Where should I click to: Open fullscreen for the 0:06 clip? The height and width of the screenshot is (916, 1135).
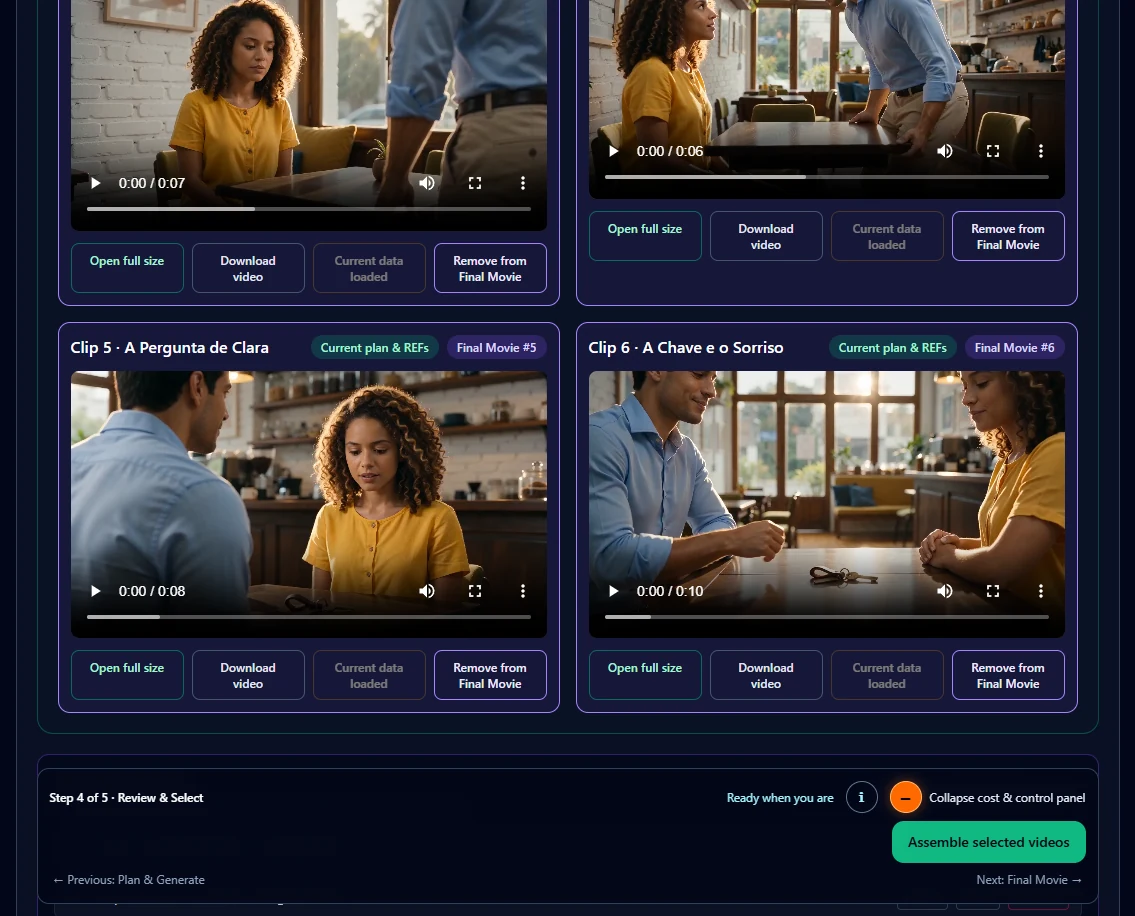(993, 151)
